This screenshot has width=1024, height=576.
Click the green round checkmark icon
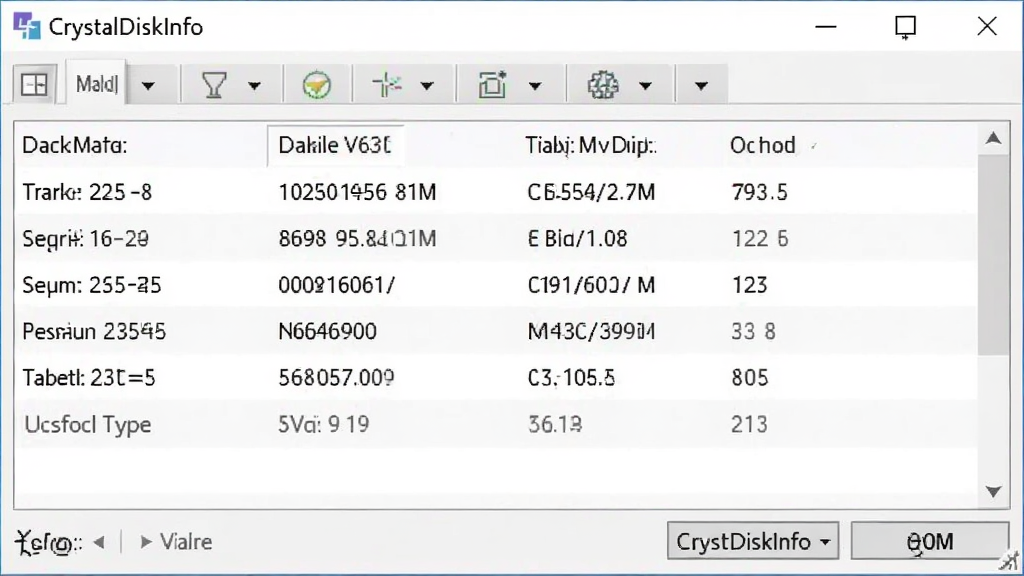point(317,85)
